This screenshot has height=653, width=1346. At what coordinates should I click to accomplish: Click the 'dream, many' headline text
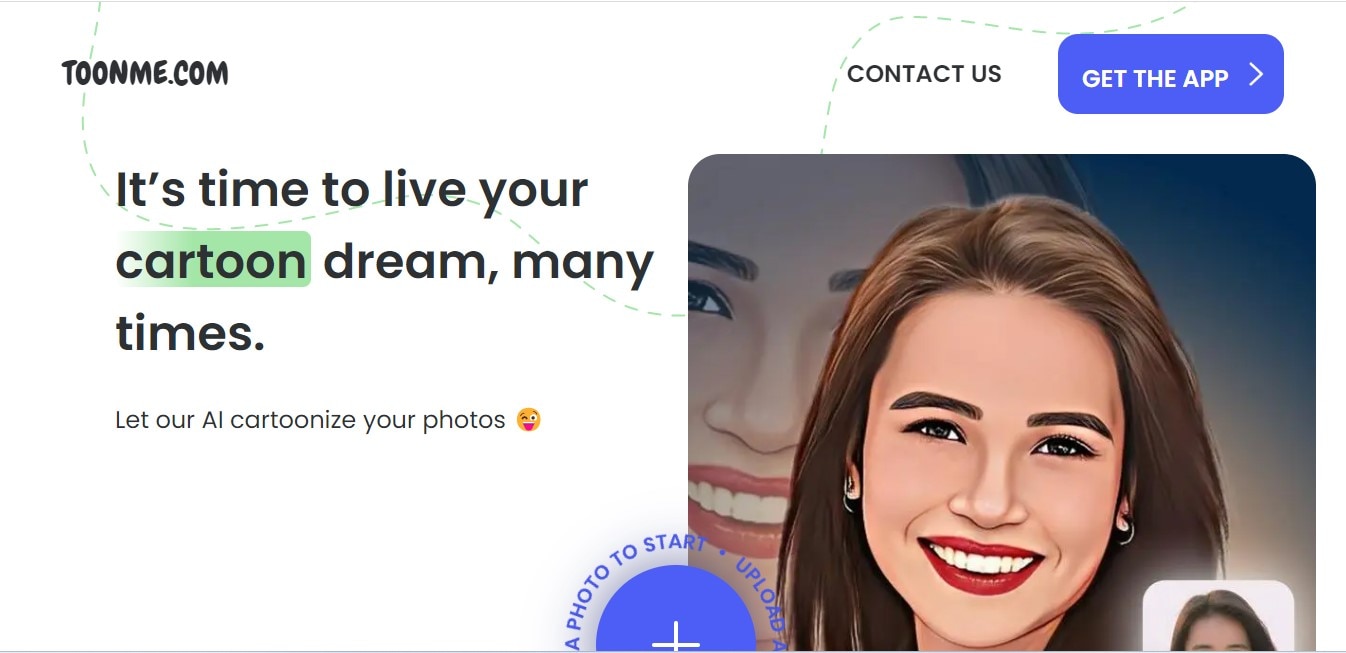pyautogui.click(x=488, y=262)
